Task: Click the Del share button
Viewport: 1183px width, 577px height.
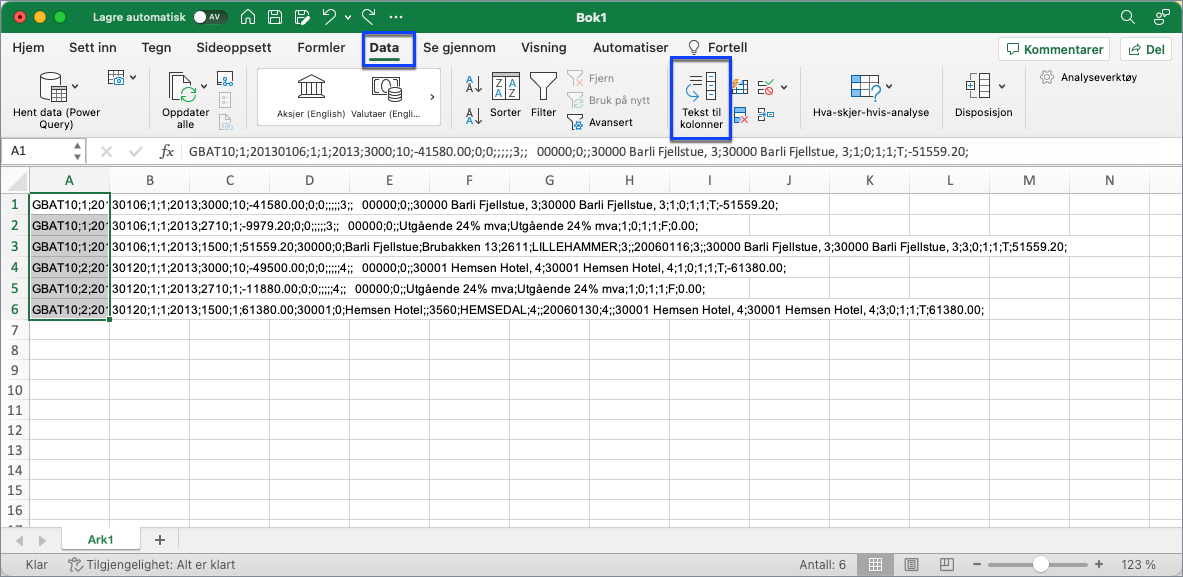Action: (x=1145, y=50)
